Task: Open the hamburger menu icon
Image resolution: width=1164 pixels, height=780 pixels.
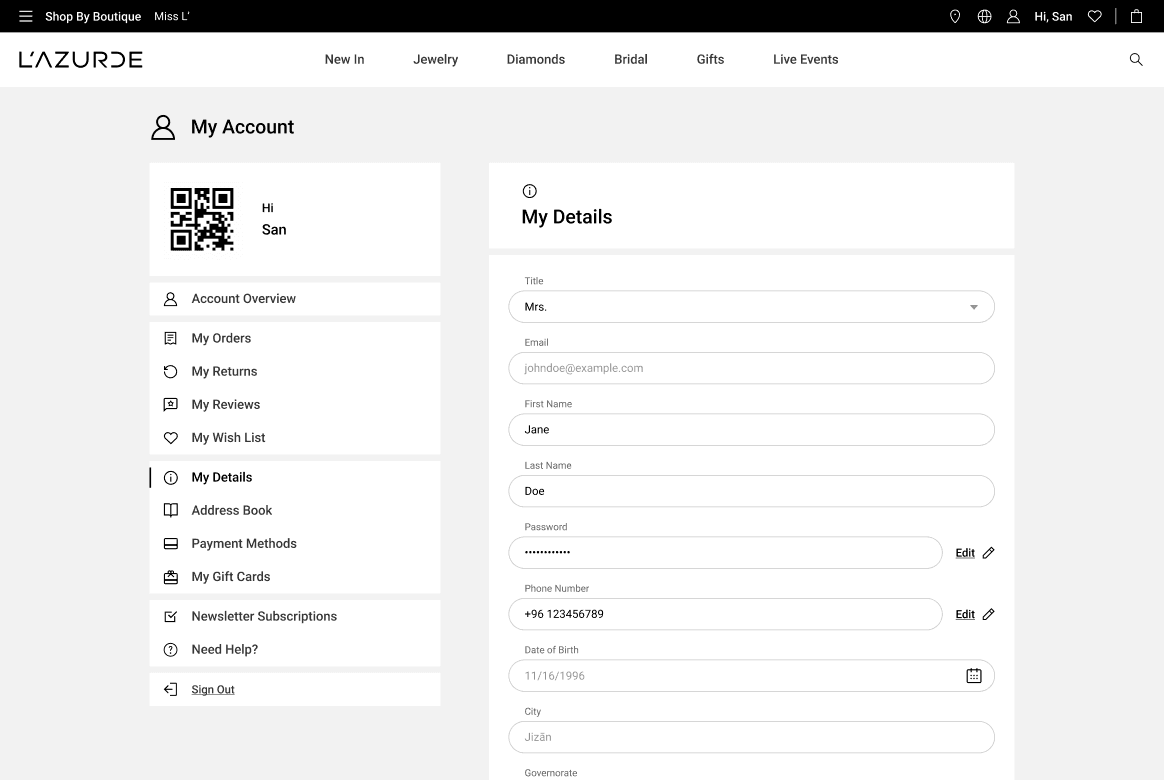Action: click(x=26, y=16)
